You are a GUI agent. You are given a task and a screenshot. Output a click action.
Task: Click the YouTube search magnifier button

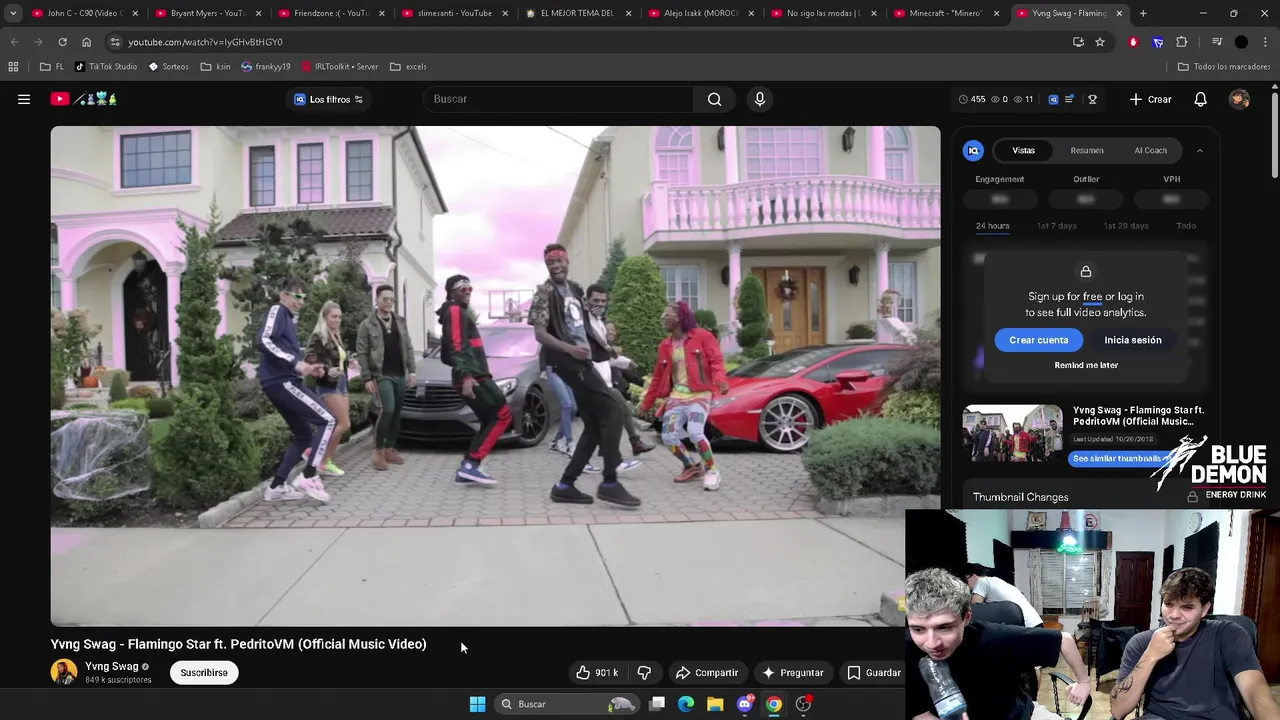[714, 99]
